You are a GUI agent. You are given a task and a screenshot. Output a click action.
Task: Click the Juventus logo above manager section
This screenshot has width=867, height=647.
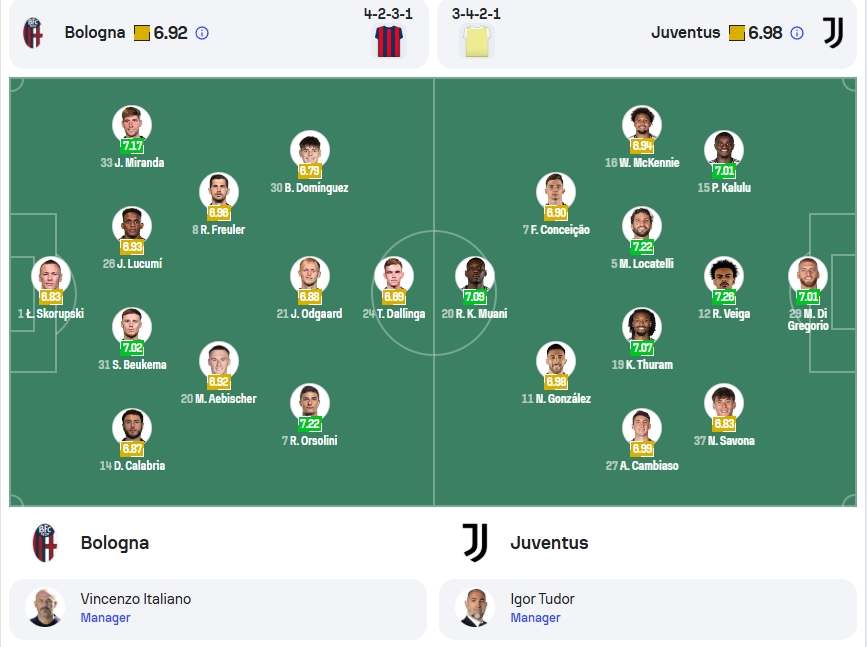[x=475, y=542]
